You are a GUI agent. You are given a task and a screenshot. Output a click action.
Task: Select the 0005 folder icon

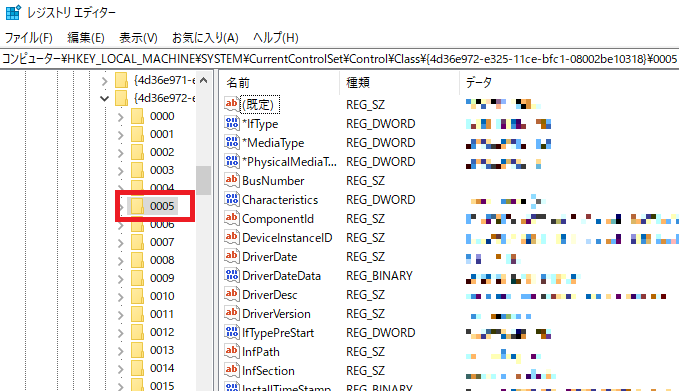tap(137, 206)
